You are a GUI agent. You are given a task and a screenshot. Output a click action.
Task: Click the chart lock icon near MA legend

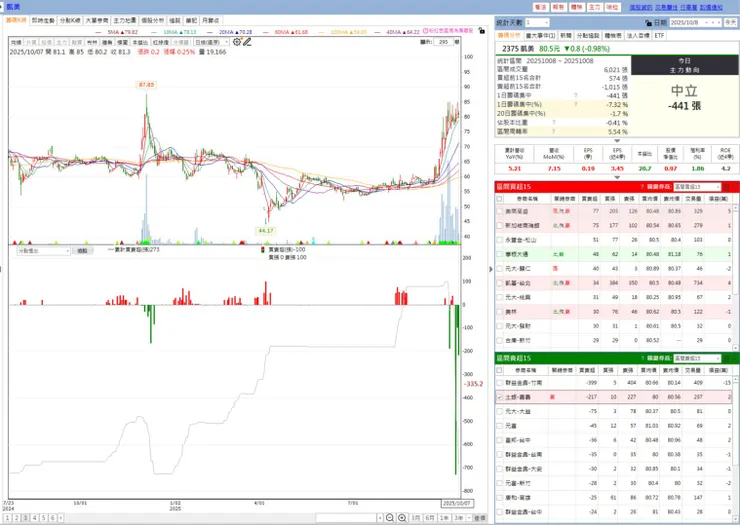481,30
